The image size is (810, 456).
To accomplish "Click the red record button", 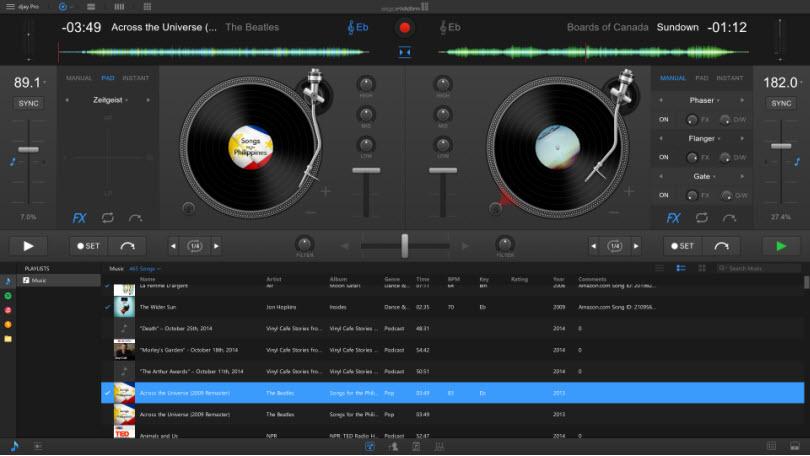I will pos(404,27).
